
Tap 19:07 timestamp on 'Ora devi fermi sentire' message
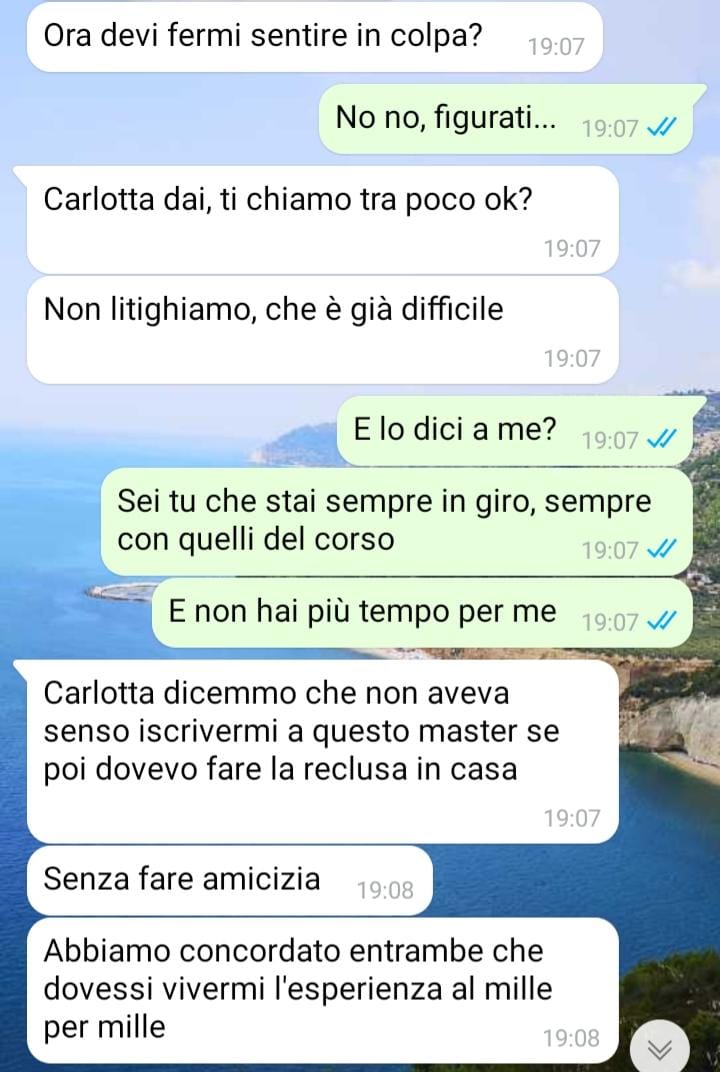[x=556, y=46]
